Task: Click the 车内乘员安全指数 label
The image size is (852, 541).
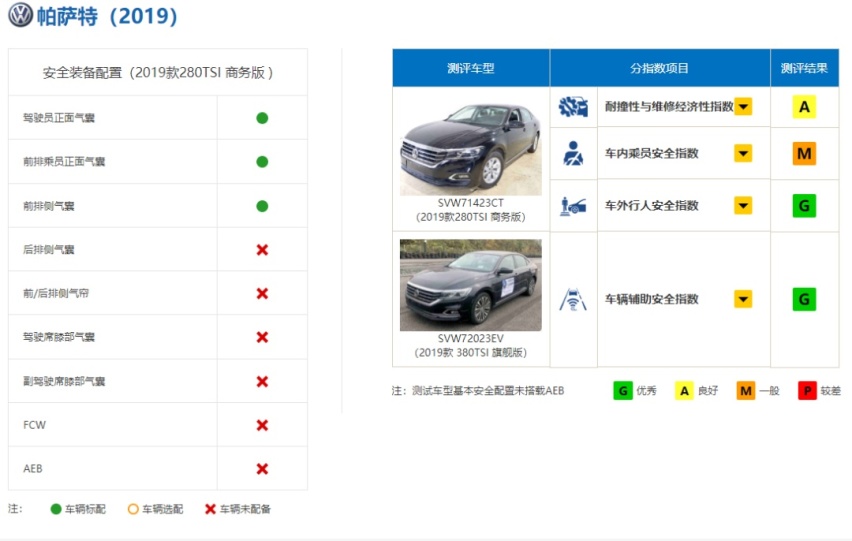Action: 651,153
